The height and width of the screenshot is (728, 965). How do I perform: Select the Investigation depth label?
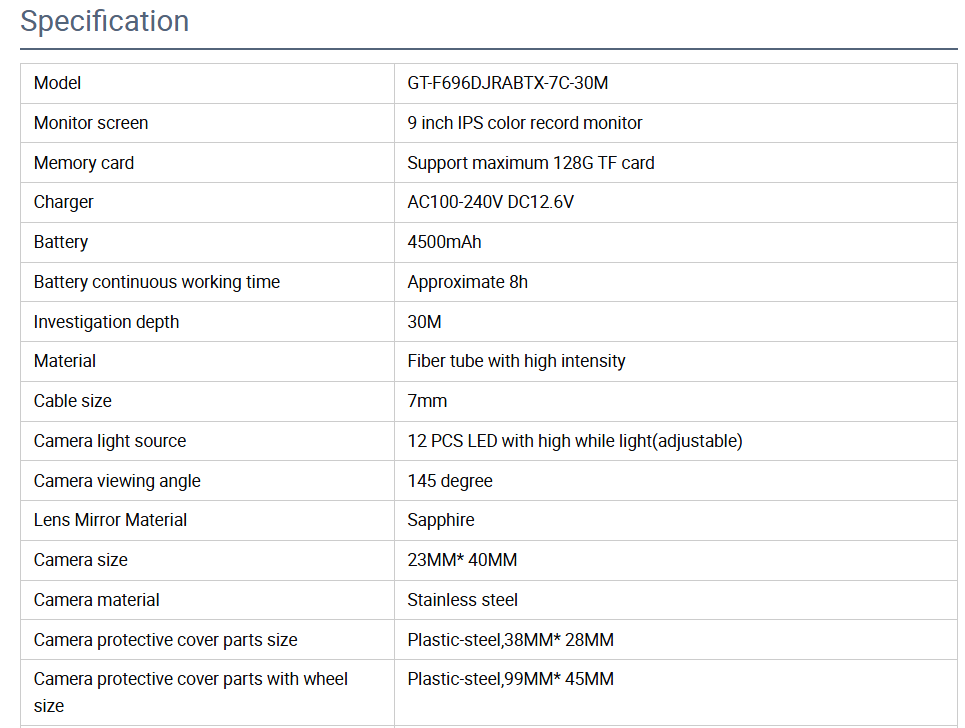[107, 322]
